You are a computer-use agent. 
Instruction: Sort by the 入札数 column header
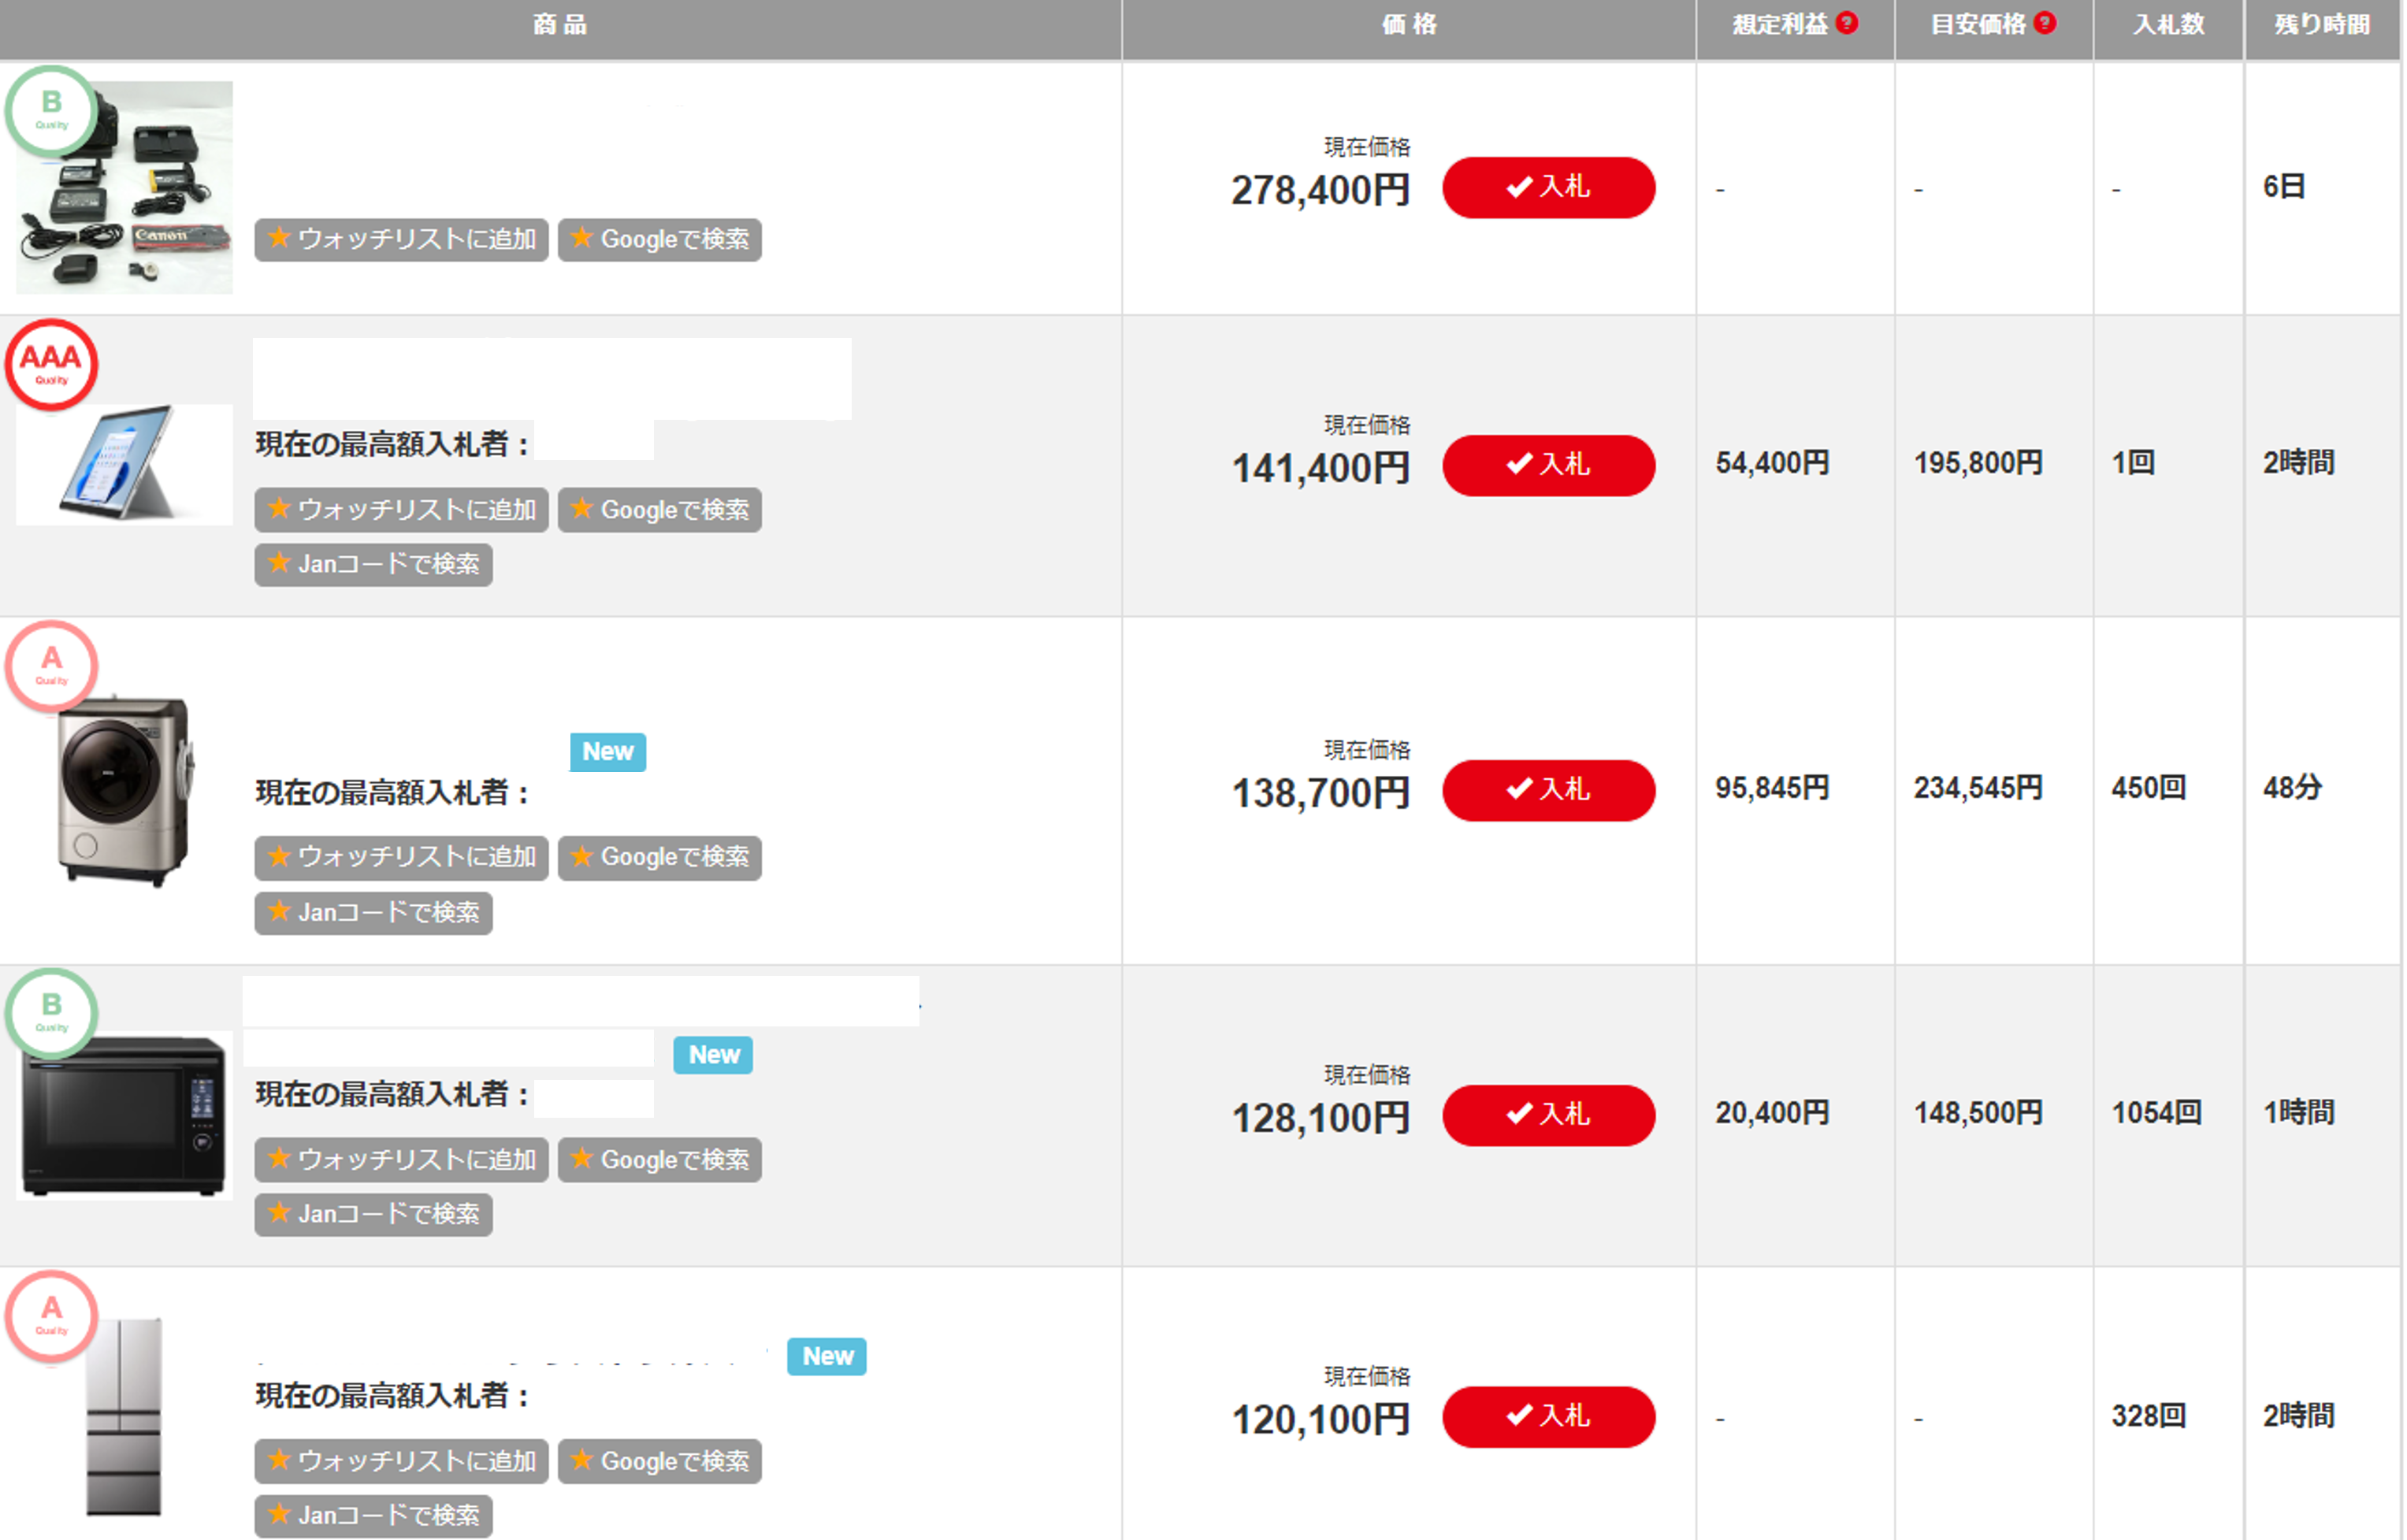[x=2168, y=25]
